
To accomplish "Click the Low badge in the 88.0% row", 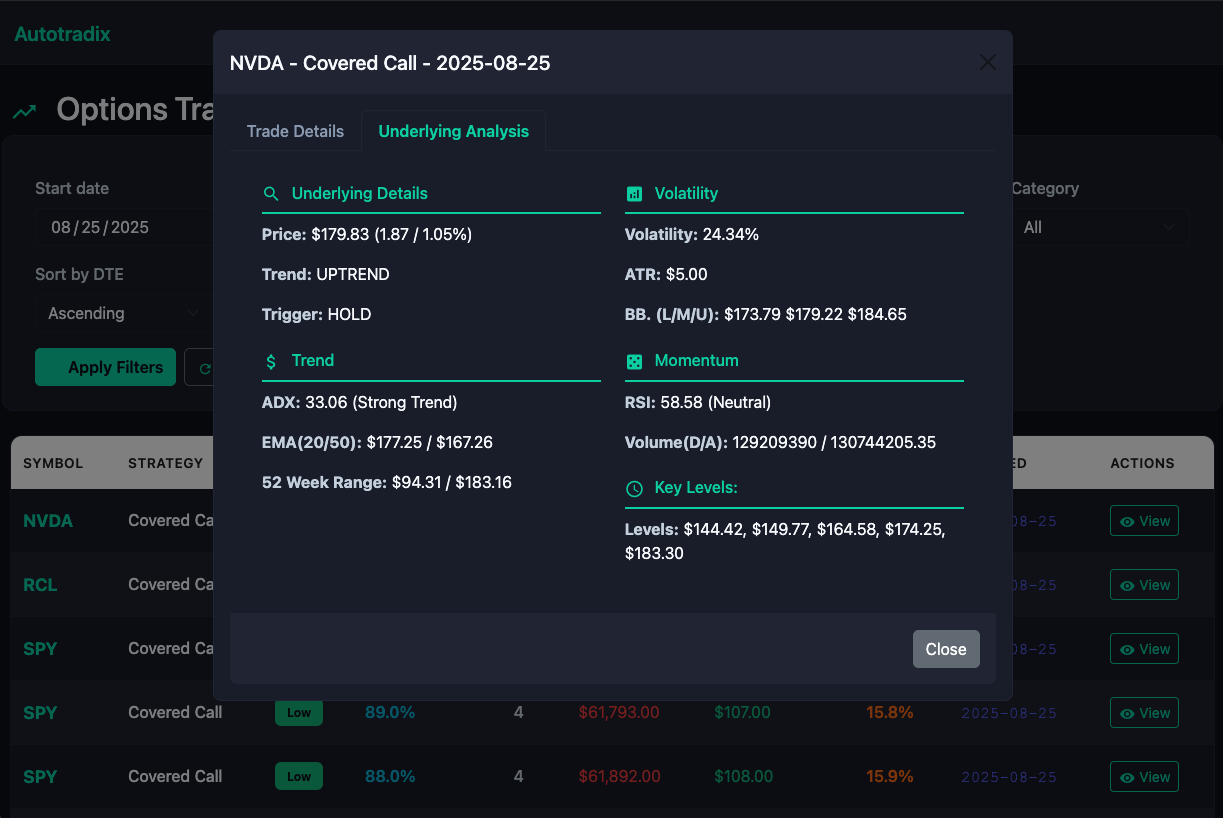I will pyautogui.click(x=299, y=777).
